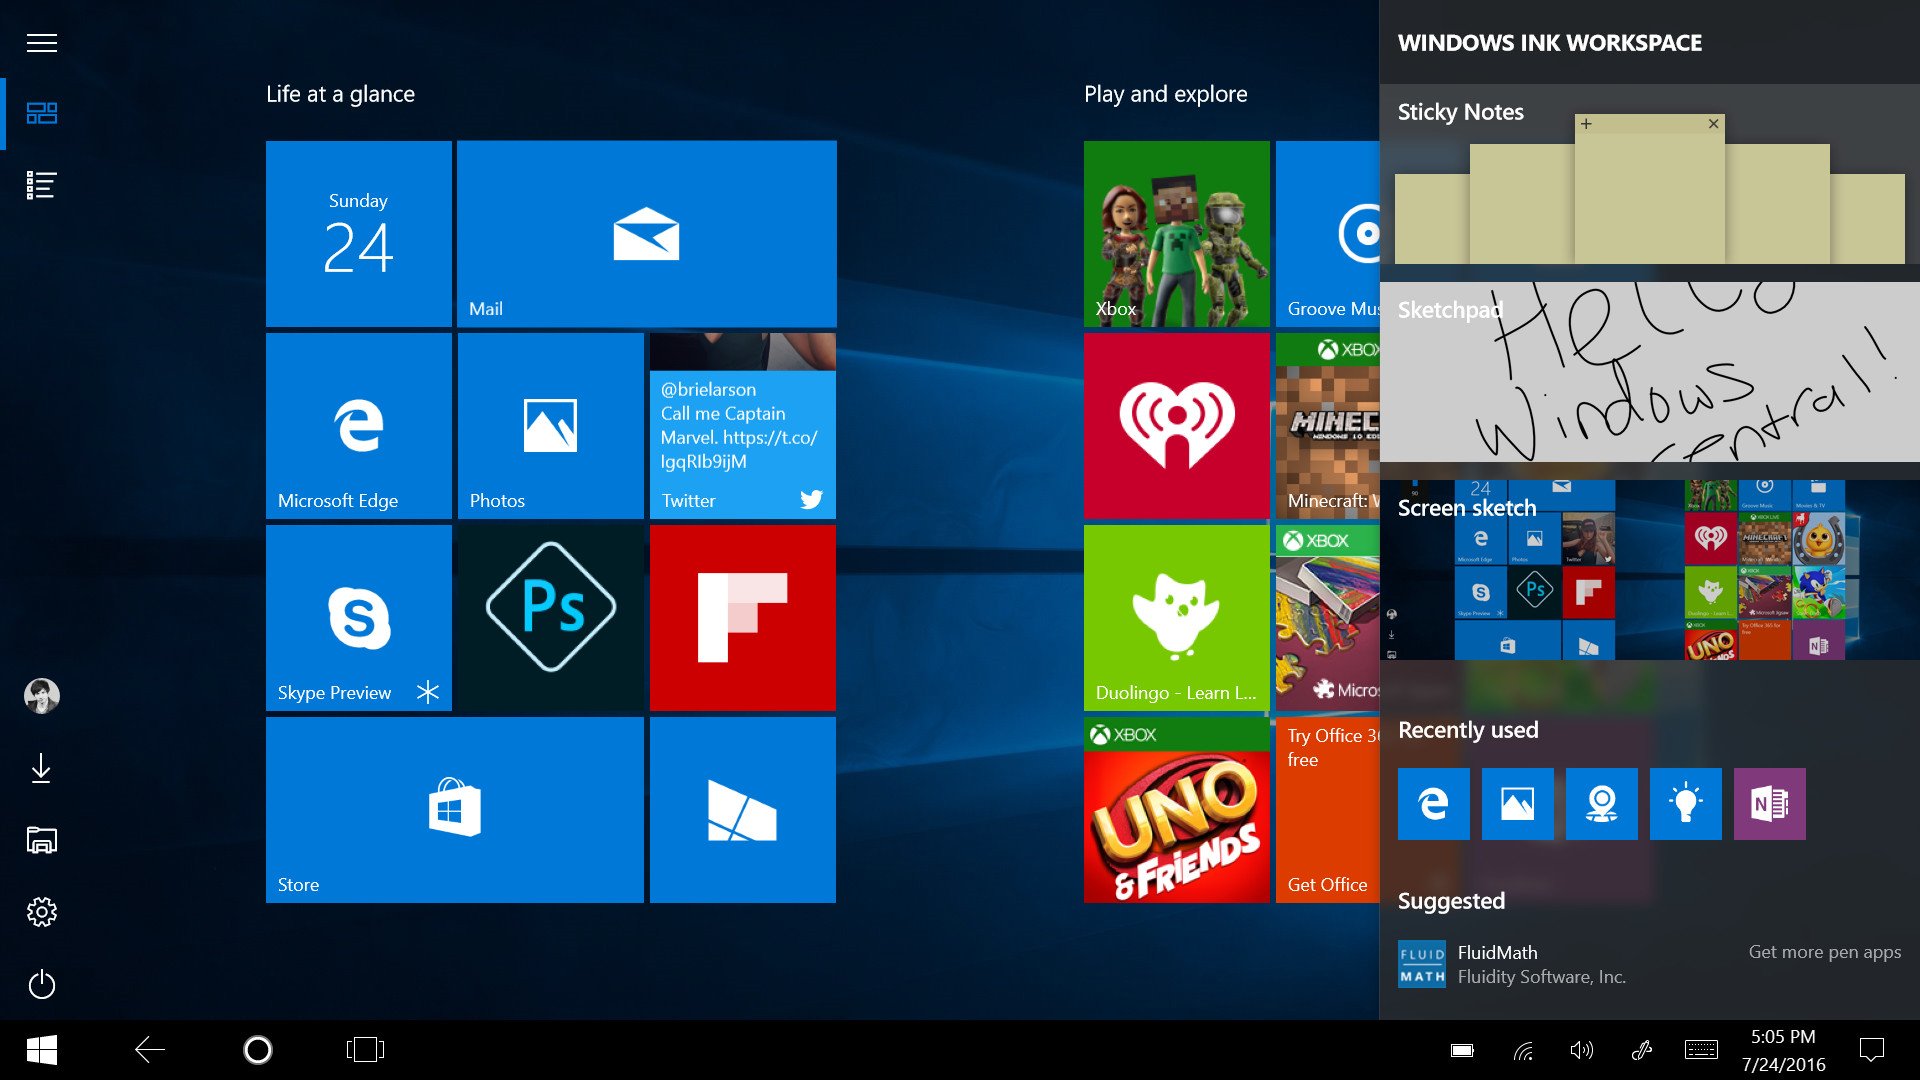Open Sticky Notes in Ink Workspace

click(1650, 174)
